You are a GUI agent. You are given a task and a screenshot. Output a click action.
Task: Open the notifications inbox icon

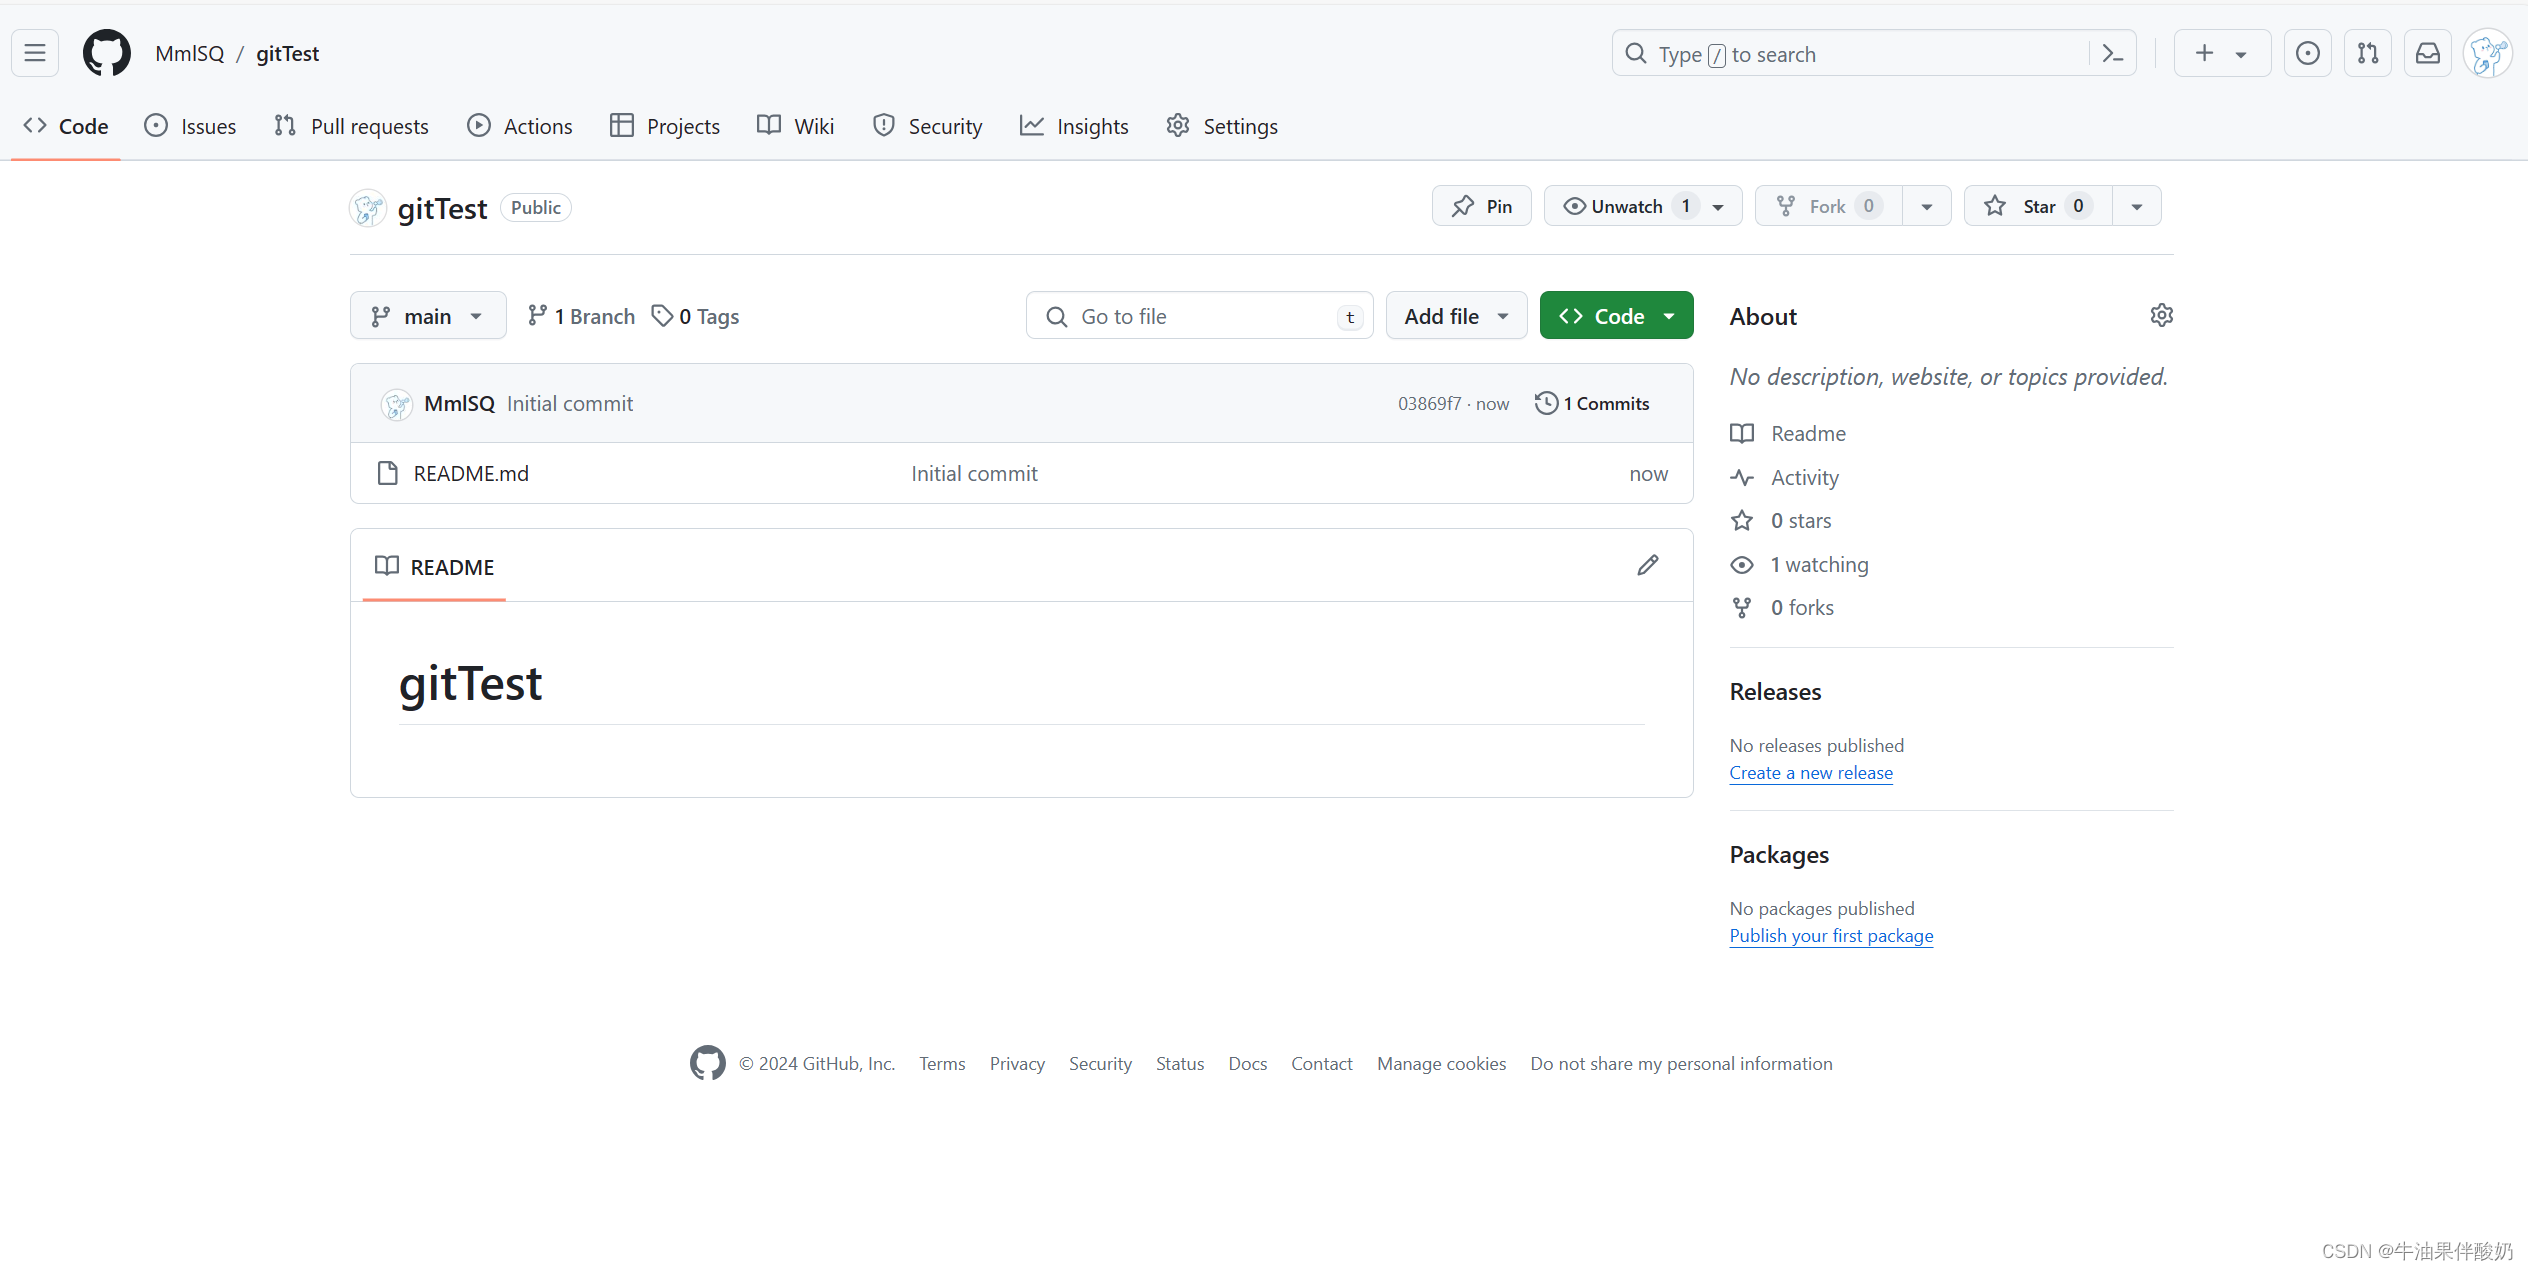(x=2427, y=53)
